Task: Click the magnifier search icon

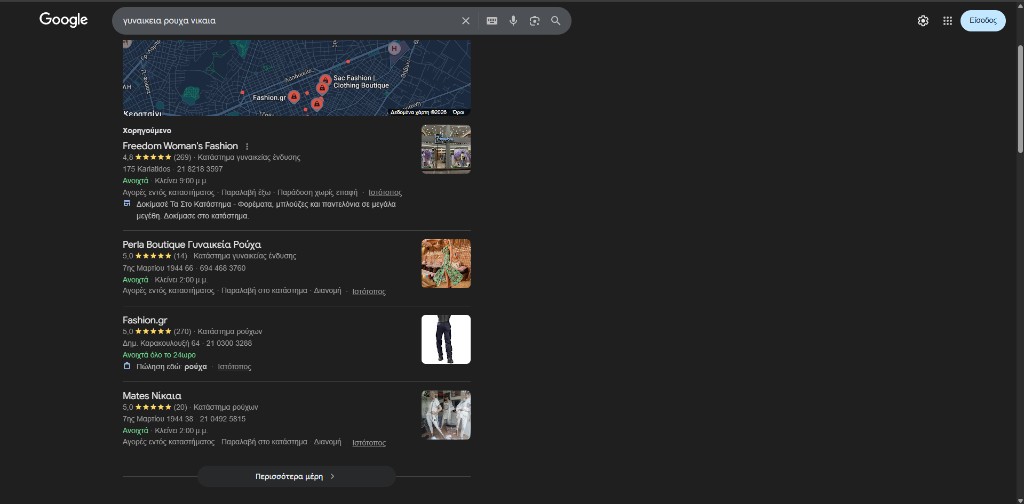Action: (556, 21)
